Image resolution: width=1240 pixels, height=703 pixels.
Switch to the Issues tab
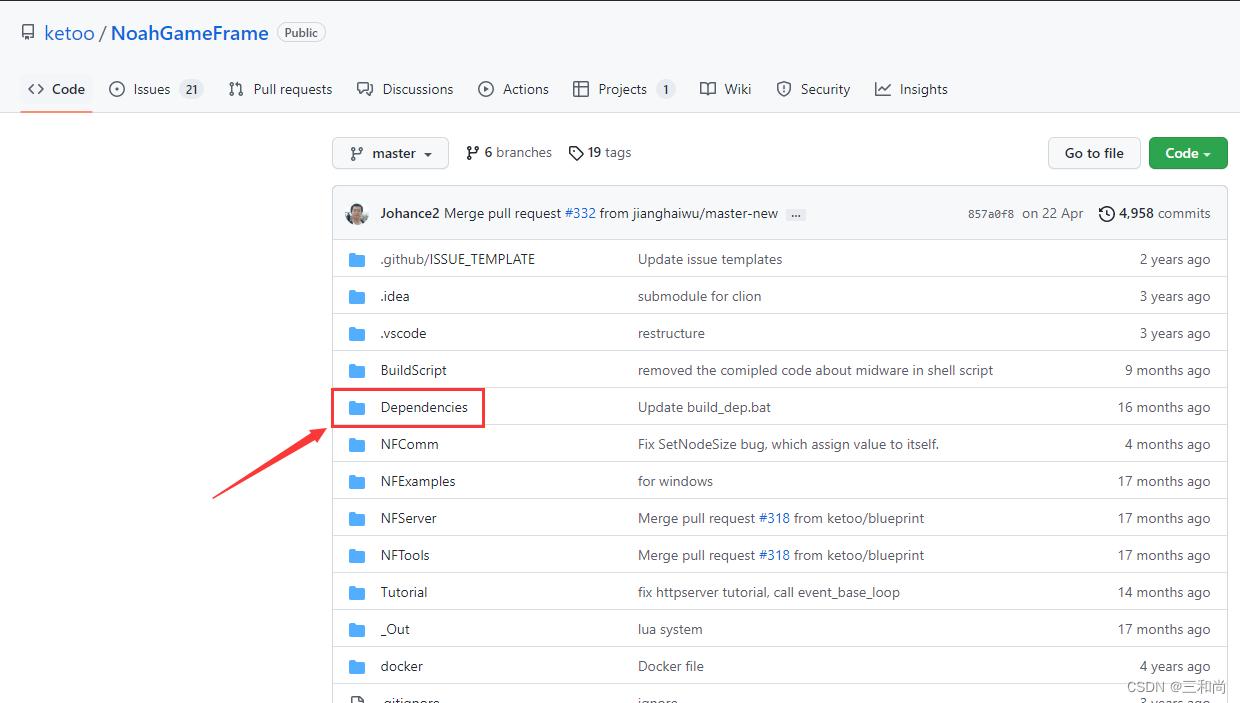154,89
